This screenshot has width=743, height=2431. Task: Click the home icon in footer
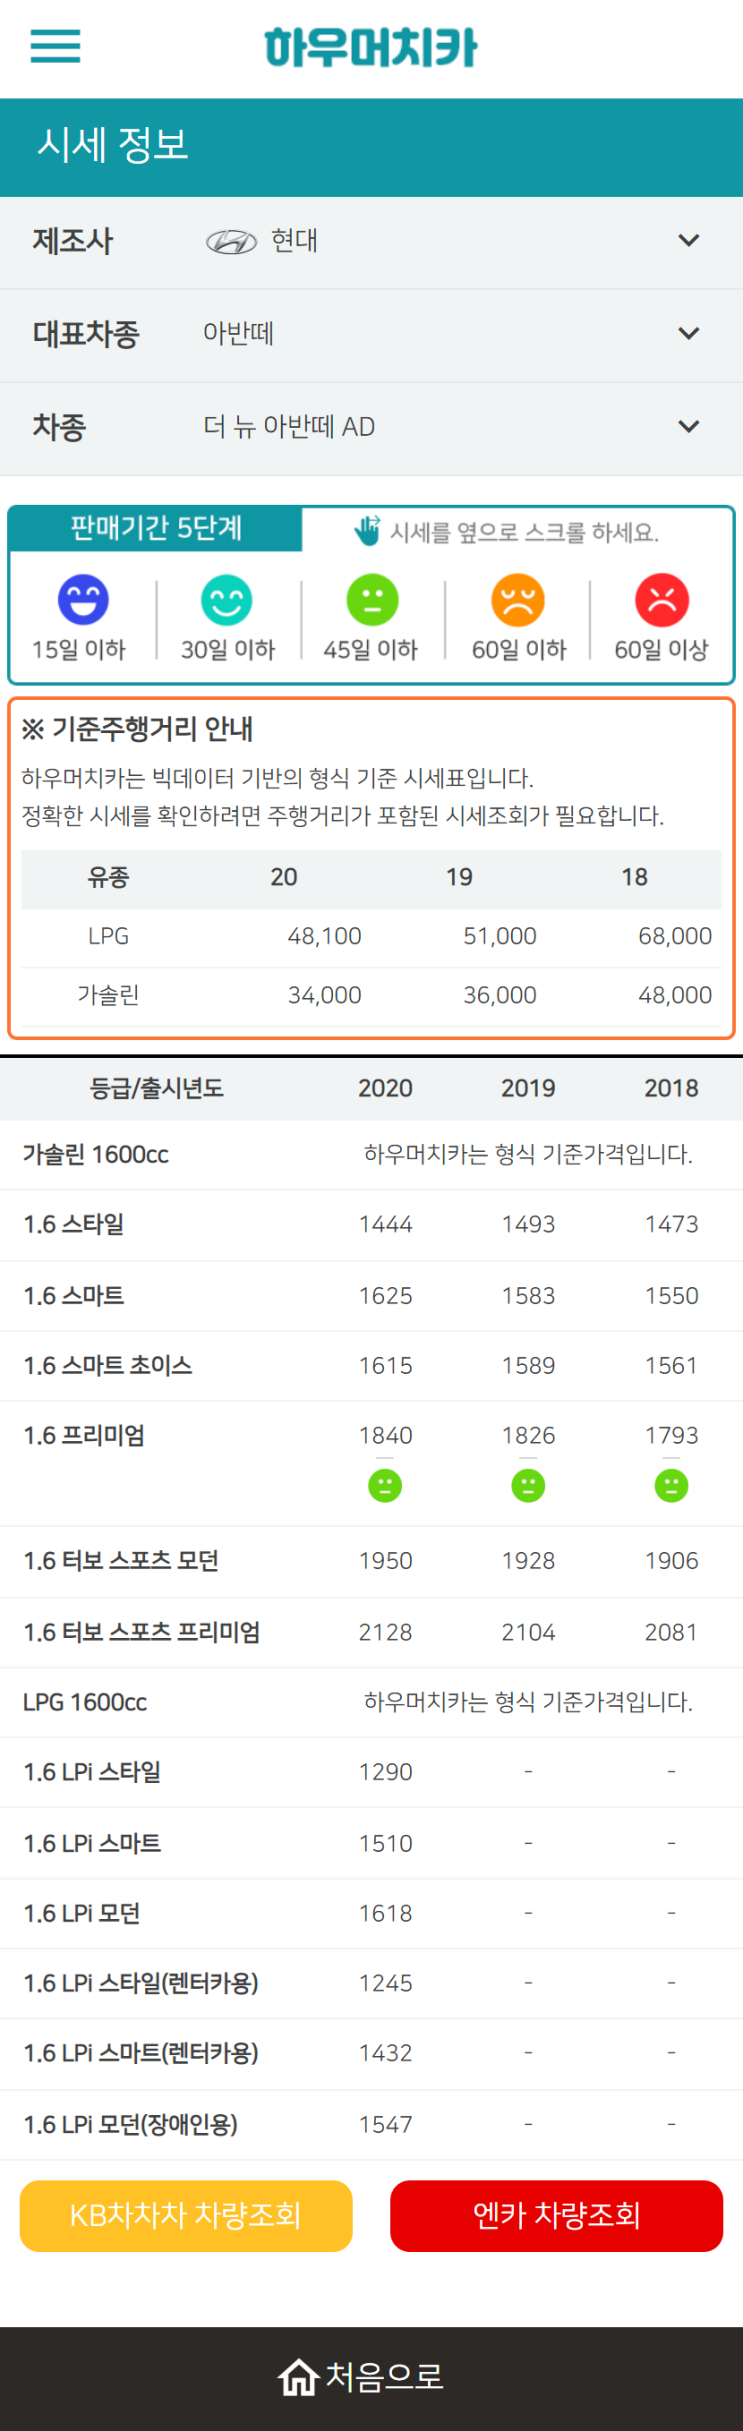pos(298,2377)
